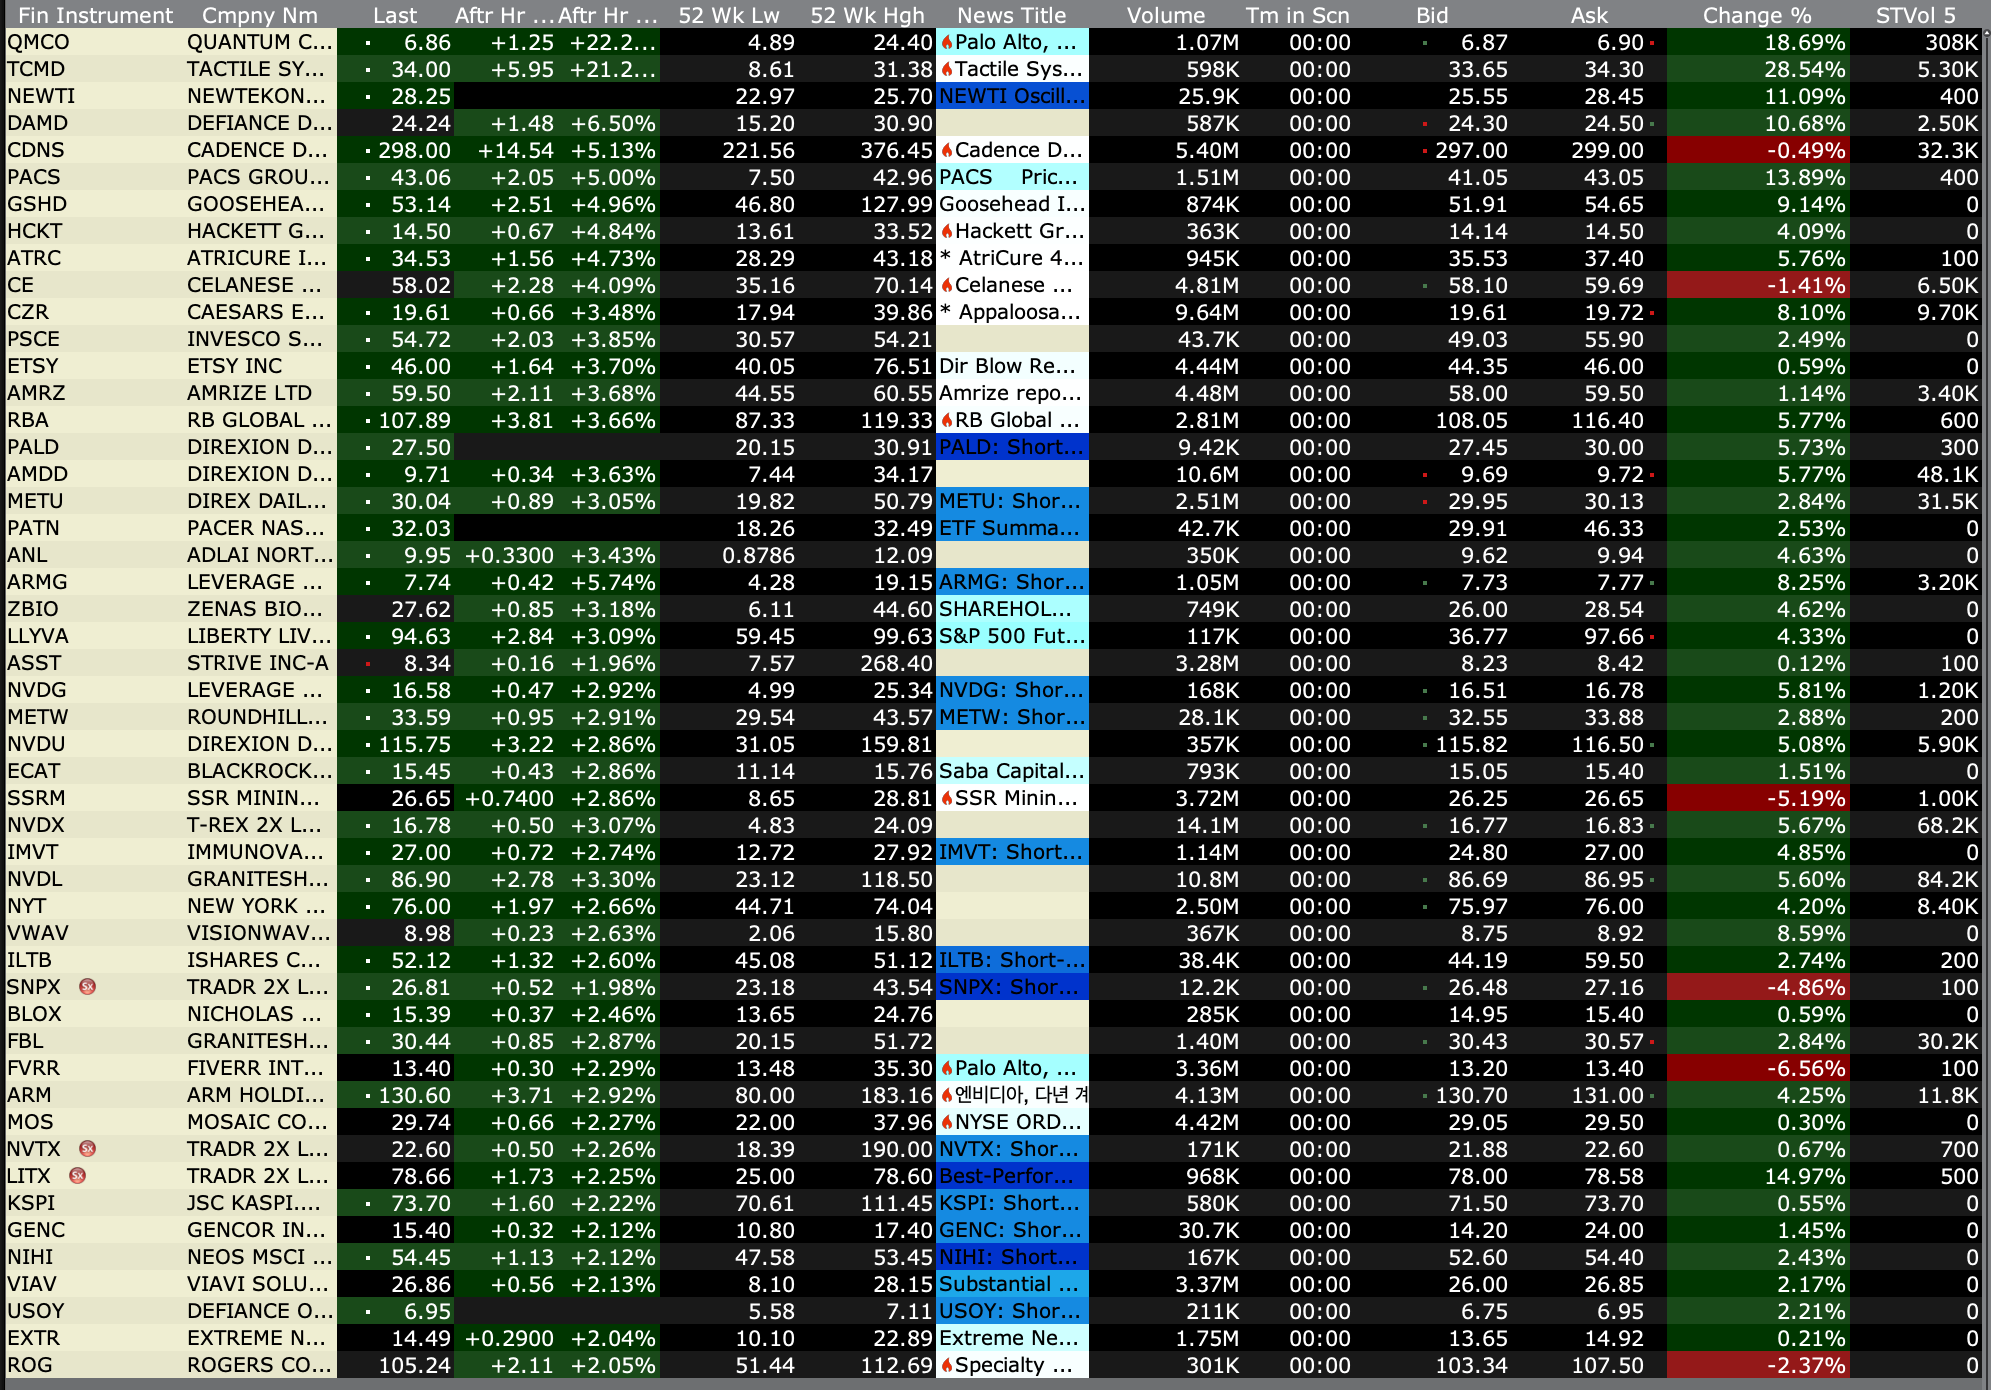Click flame icon on ROG Specialty news
This screenshot has width=1991, height=1390.
coord(946,1366)
